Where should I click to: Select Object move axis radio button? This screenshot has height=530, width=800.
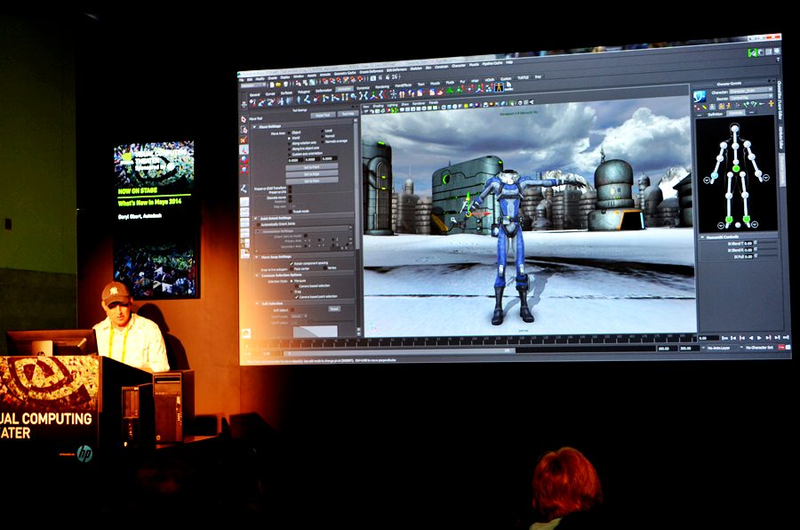click(289, 133)
